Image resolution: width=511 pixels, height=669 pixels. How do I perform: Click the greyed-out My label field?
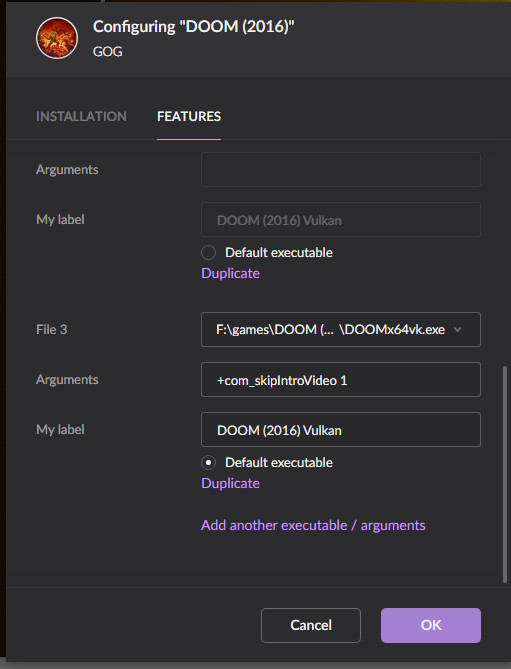pyautogui.click(x=341, y=220)
